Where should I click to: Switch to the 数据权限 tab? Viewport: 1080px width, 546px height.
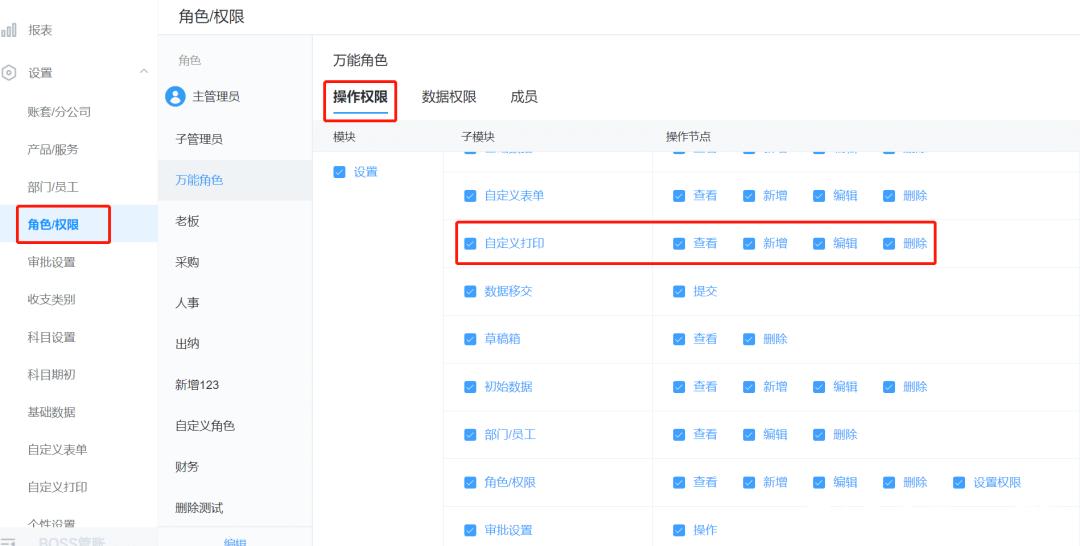[x=449, y=97]
